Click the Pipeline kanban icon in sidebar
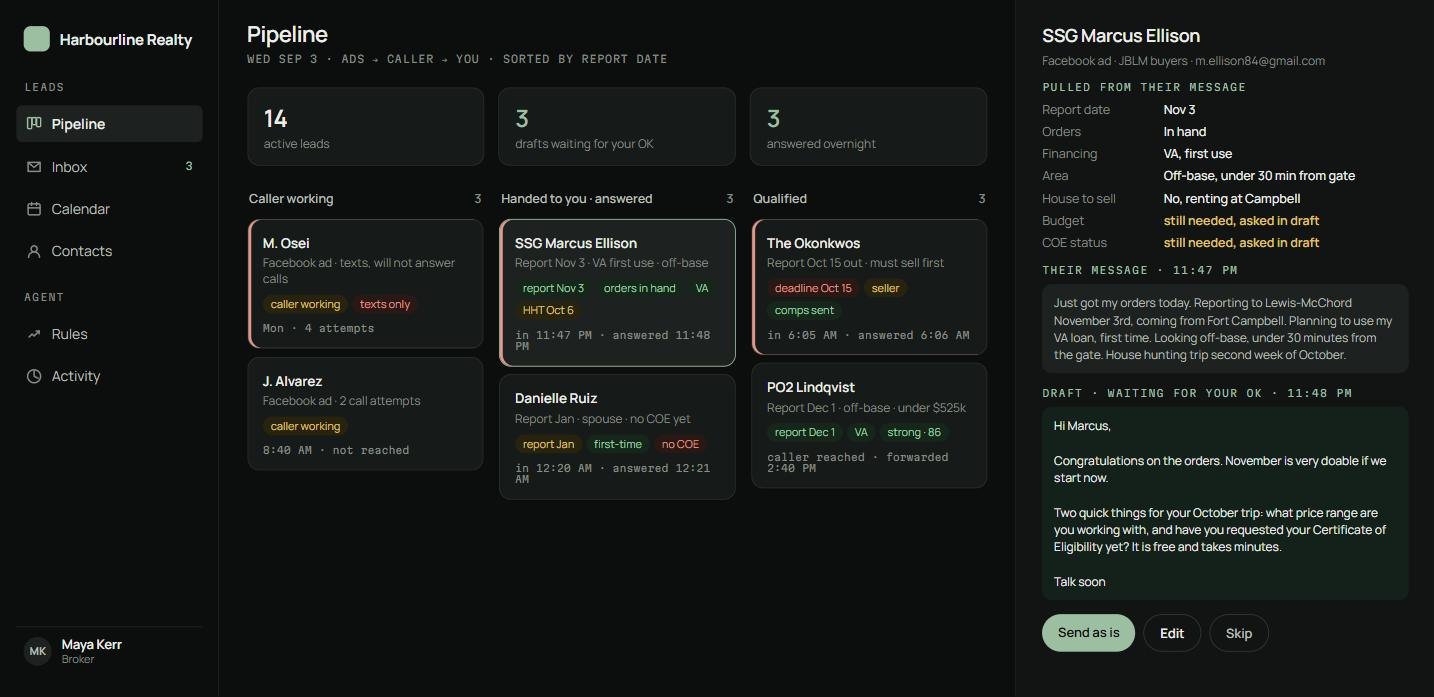The height and width of the screenshot is (697, 1434). (34, 123)
